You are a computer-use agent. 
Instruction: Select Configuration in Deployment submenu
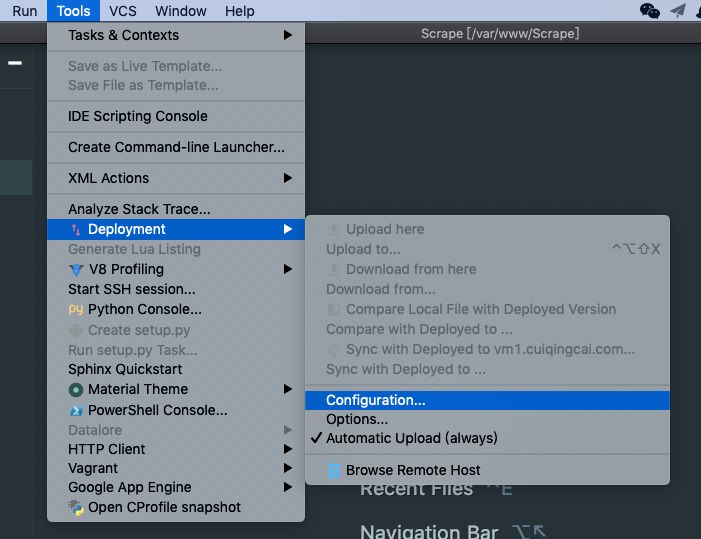pos(487,400)
